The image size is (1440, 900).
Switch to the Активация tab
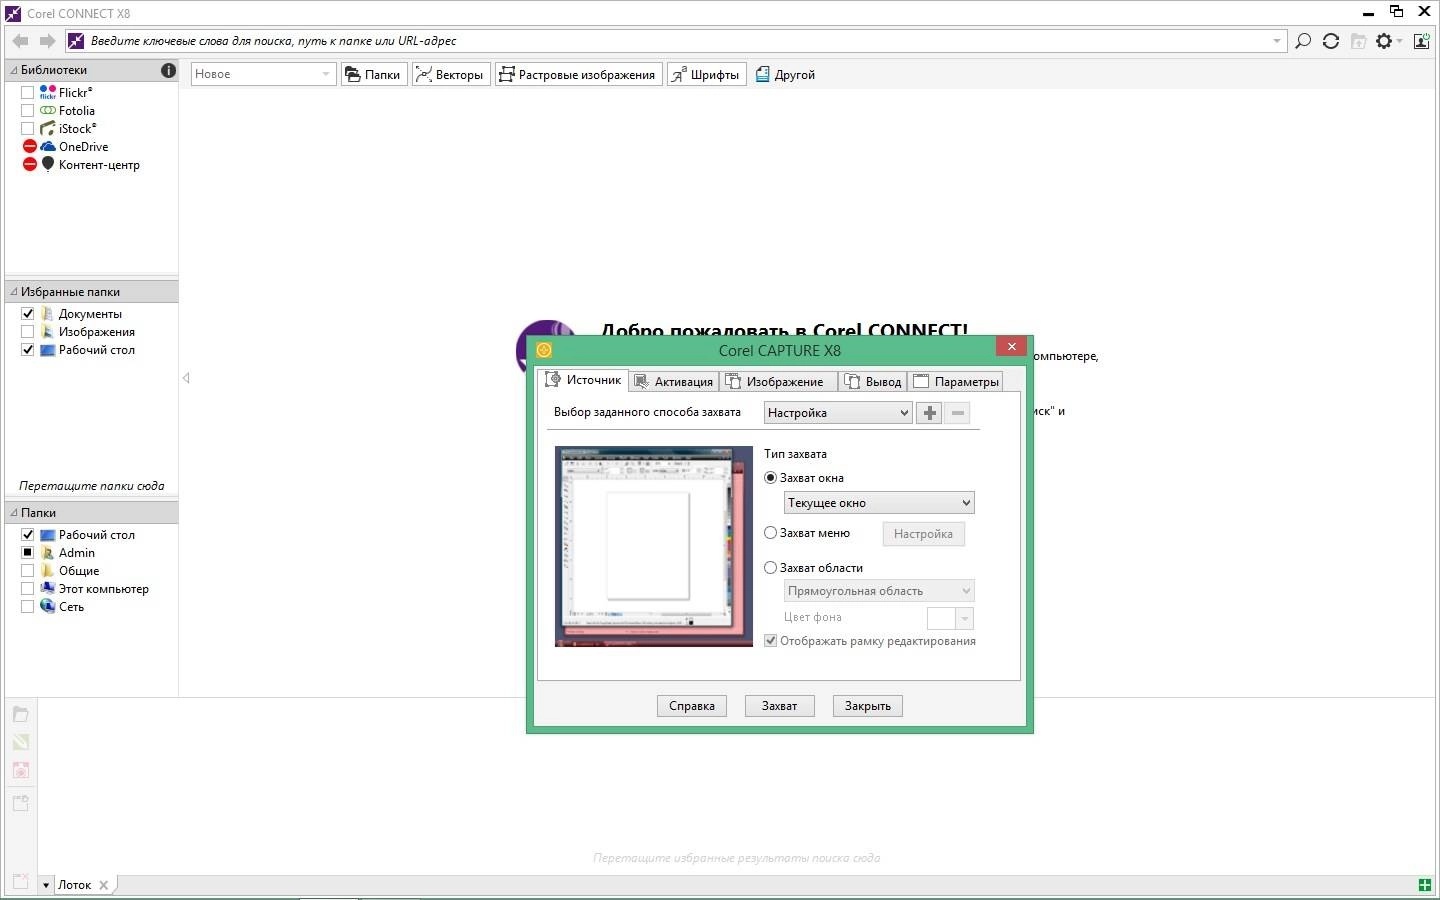pos(674,381)
